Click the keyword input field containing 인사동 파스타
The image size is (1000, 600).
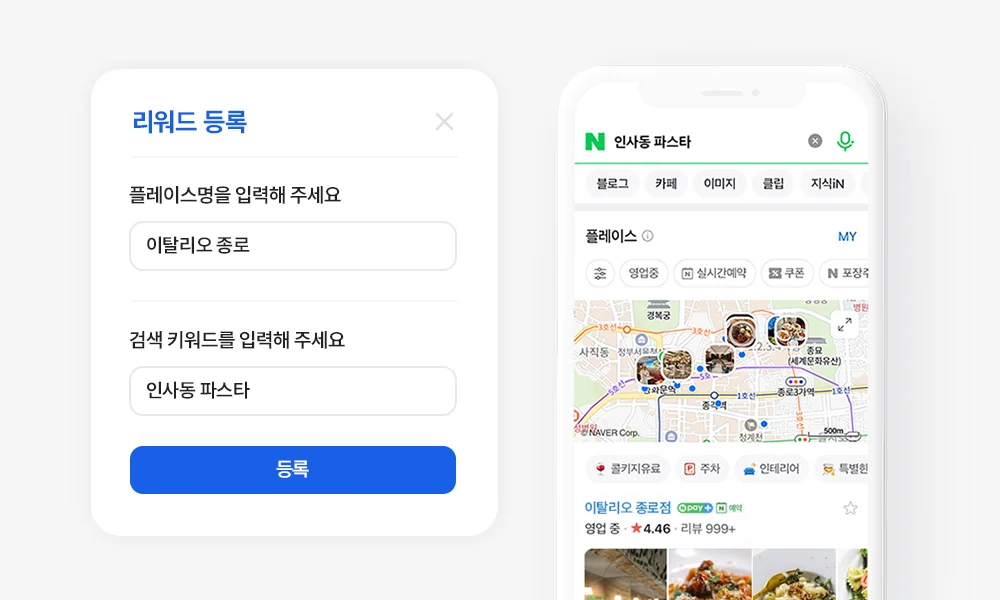tap(293, 391)
